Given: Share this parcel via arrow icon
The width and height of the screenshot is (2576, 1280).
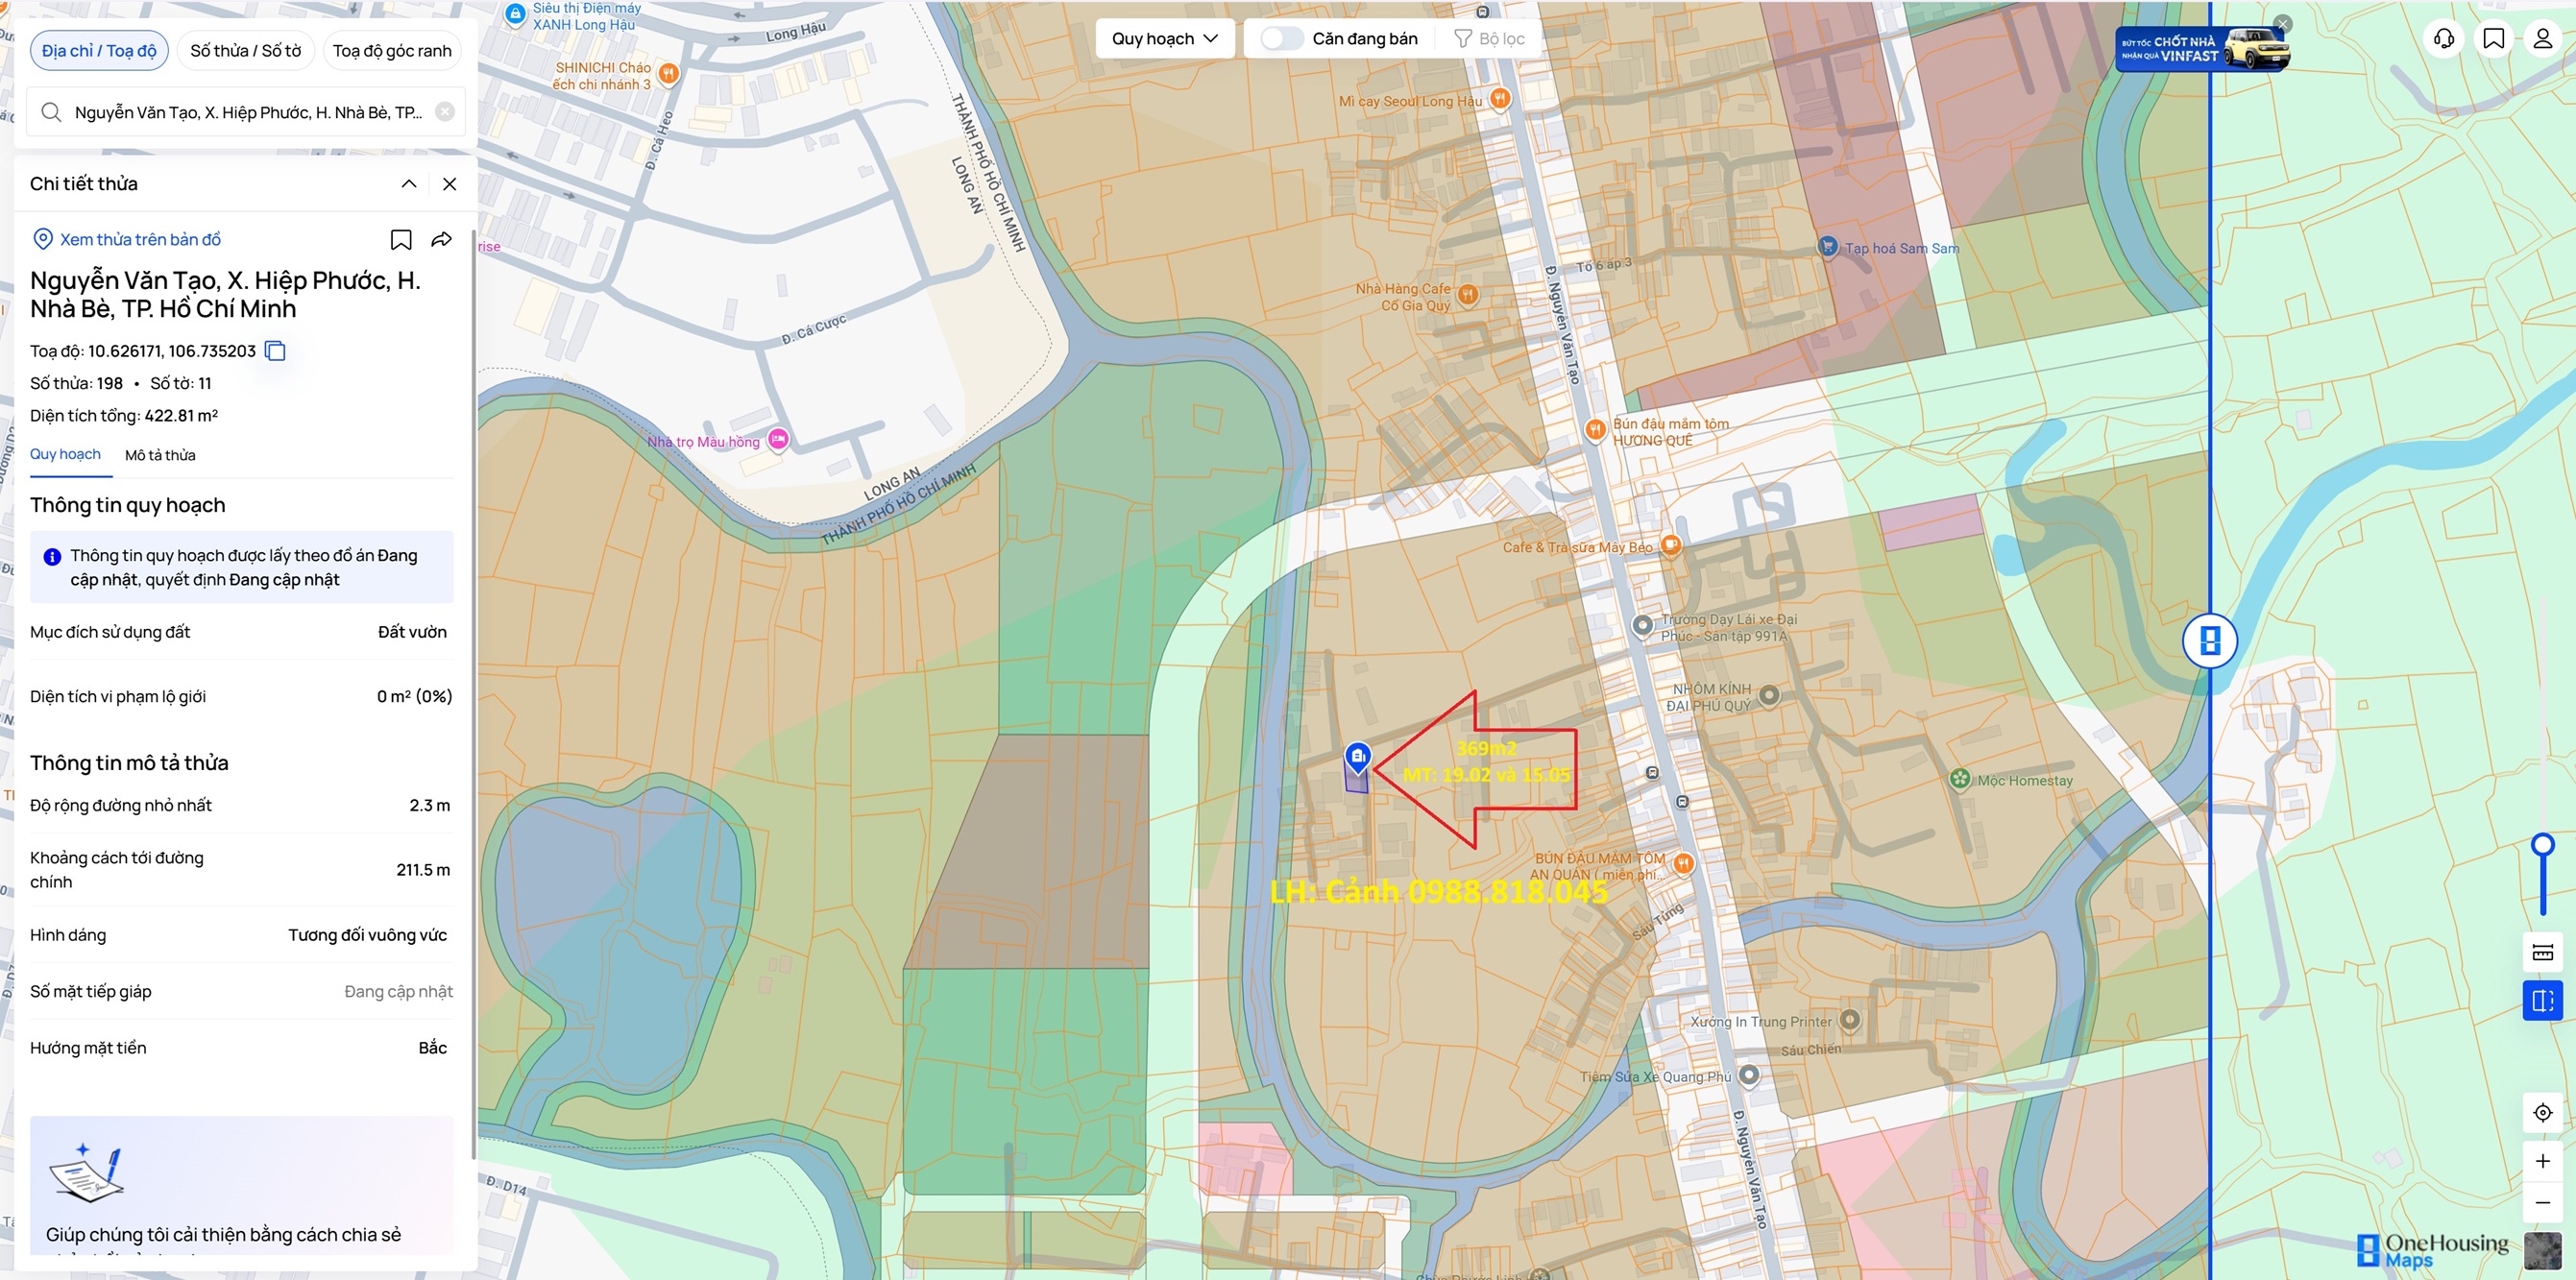Looking at the screenshot, I should [441, 240].
